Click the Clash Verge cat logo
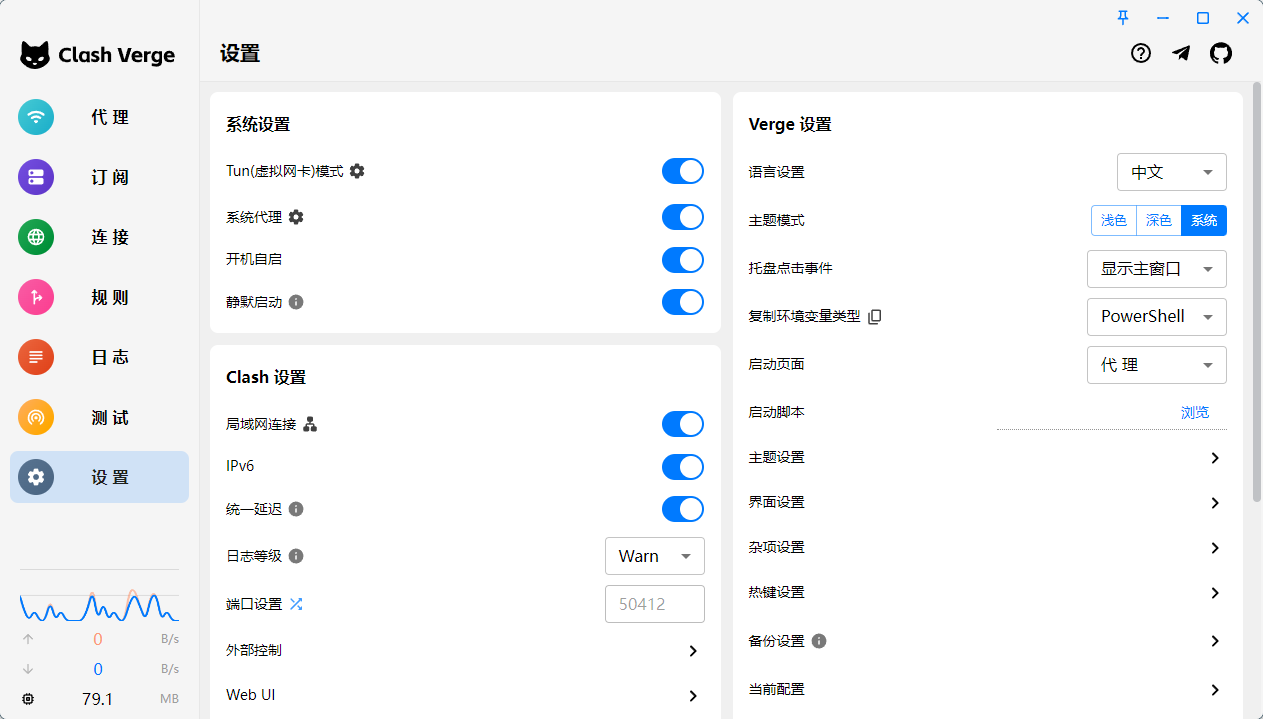 [x=35, y=55]
